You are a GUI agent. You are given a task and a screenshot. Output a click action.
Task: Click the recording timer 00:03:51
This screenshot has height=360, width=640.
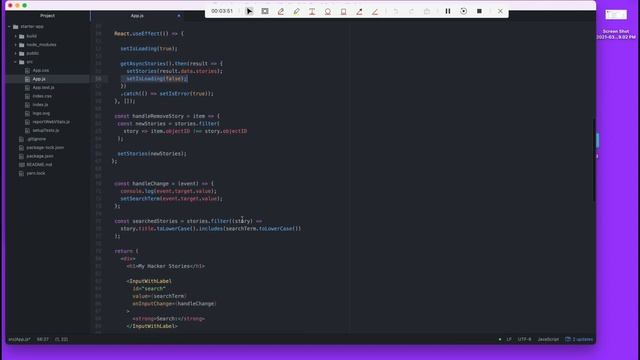tap(222, 11)
